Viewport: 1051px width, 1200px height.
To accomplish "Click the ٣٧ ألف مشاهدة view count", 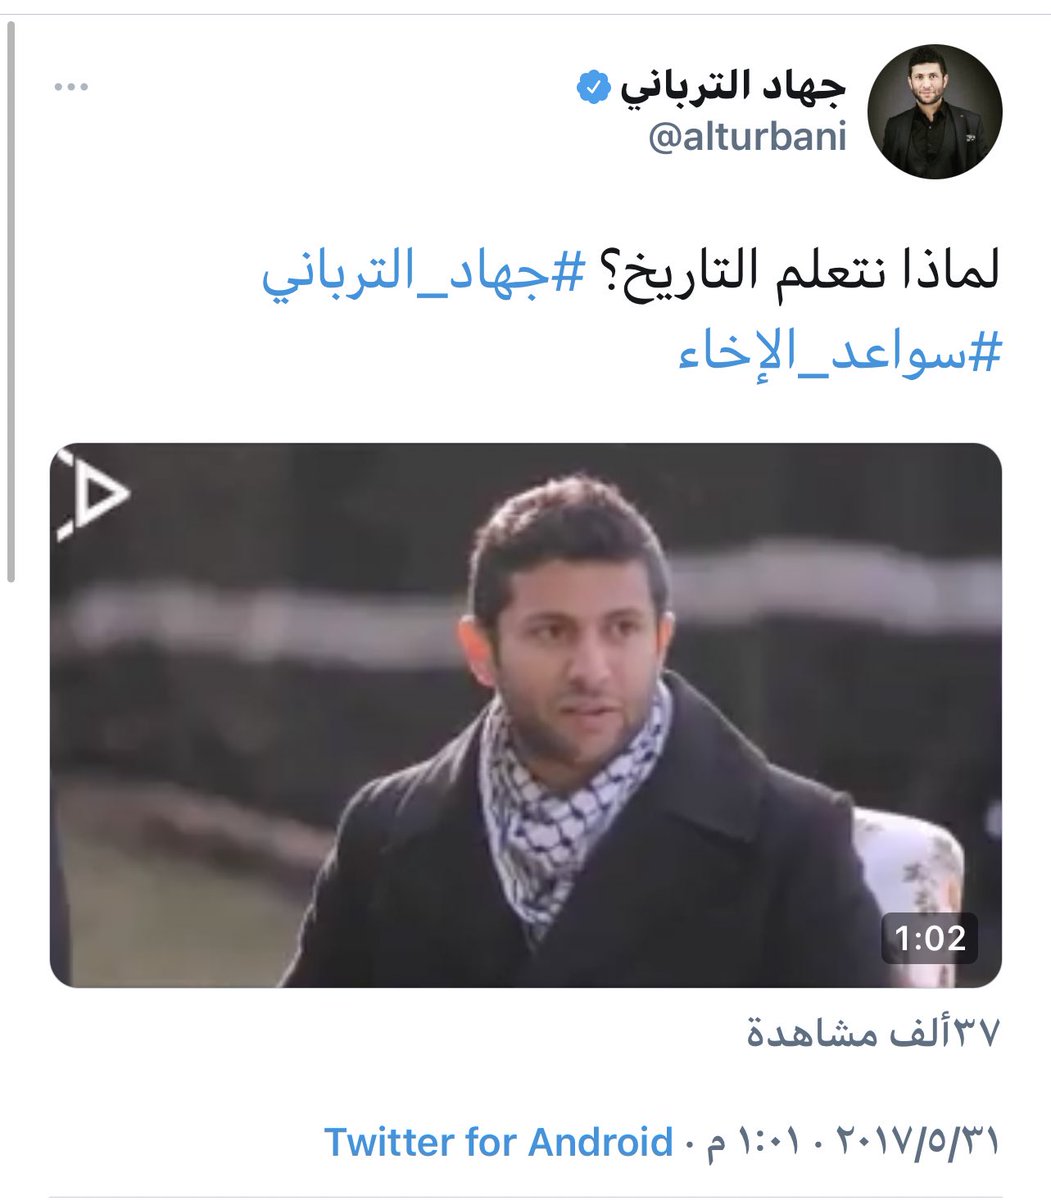I will coord(875,1033).
